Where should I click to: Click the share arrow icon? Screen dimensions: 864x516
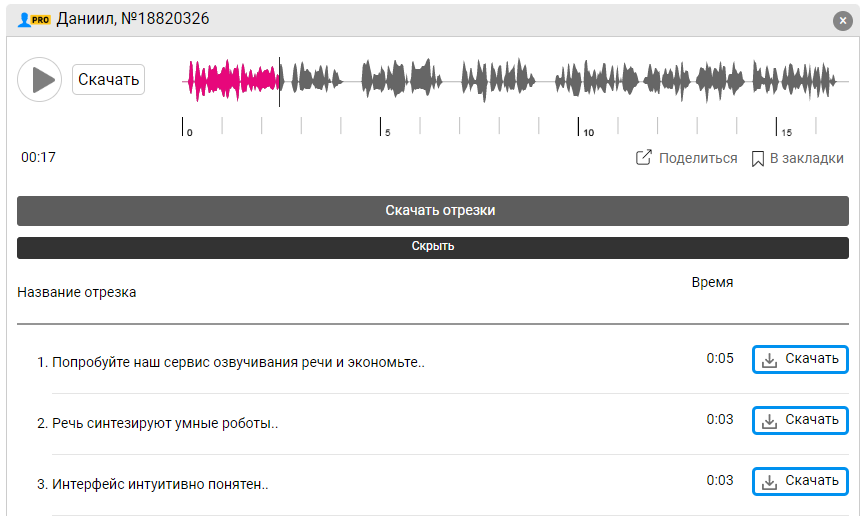(x=645, y=158)
